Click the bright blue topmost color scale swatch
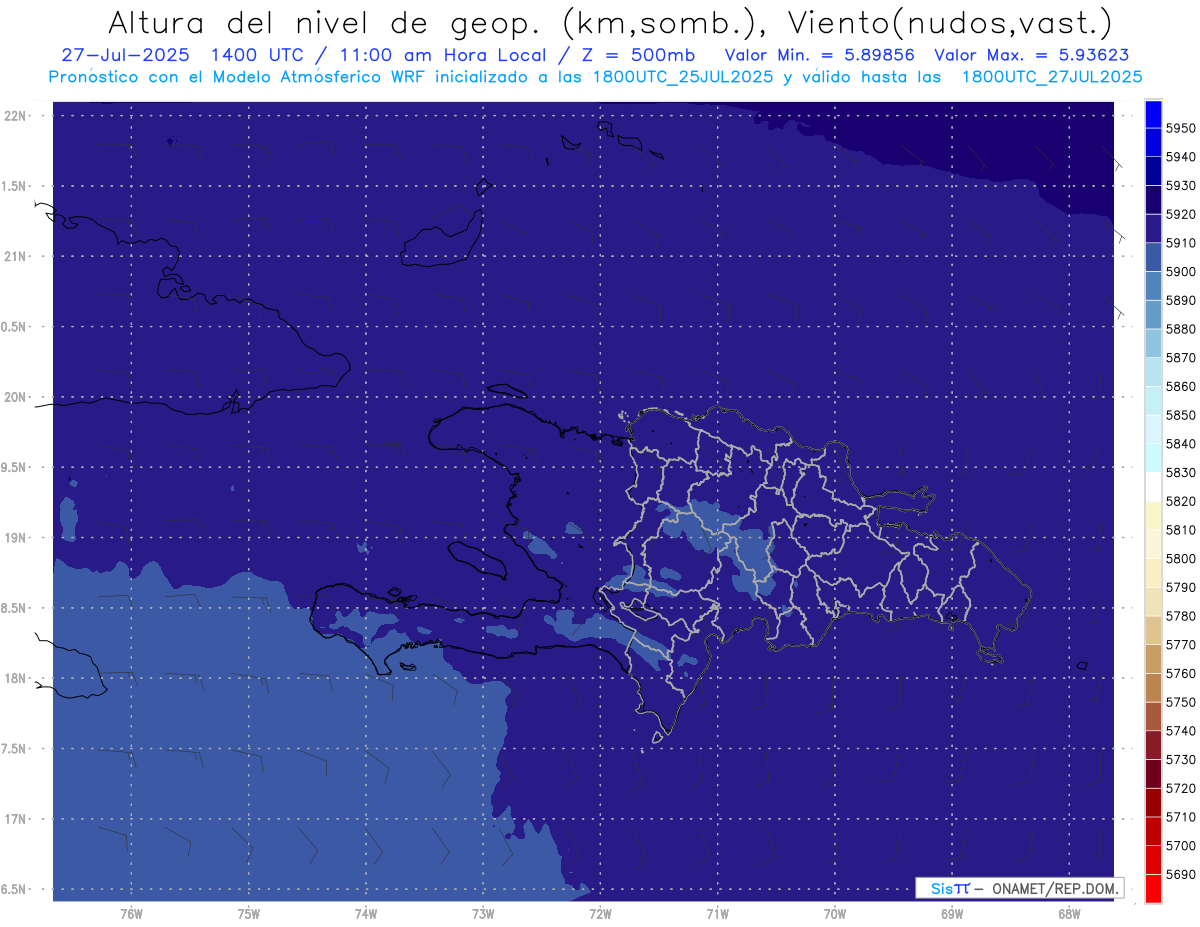Image resolution: width=1200 pixels, height=927 pixels. (x=1153, y=114)
